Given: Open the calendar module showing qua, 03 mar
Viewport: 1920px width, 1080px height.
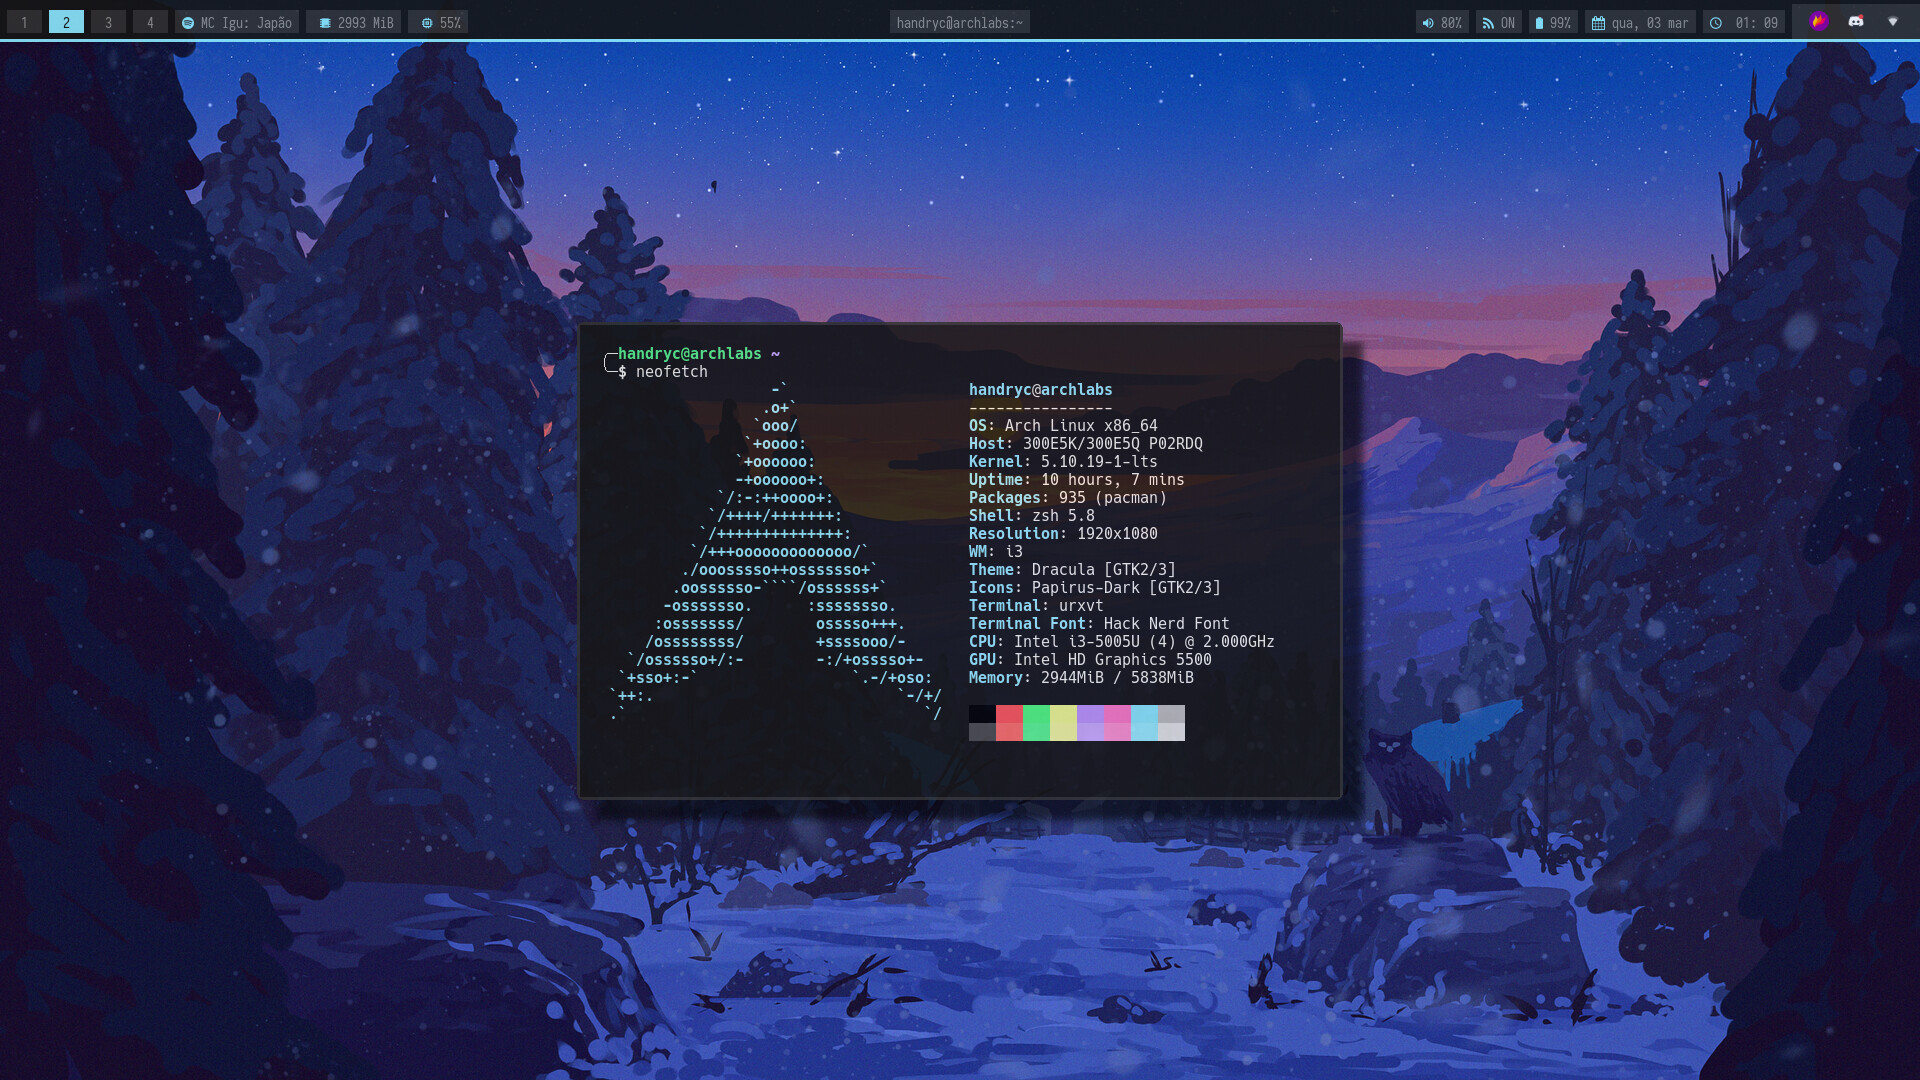Looking at the screenshot, I should 1640,22.
